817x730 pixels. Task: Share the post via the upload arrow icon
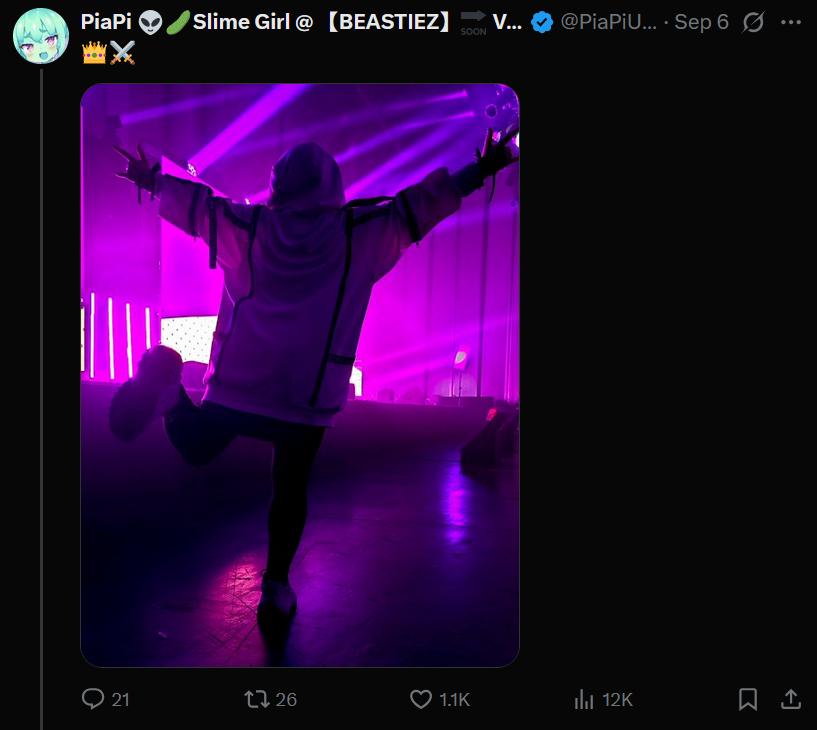click(790, 699)
